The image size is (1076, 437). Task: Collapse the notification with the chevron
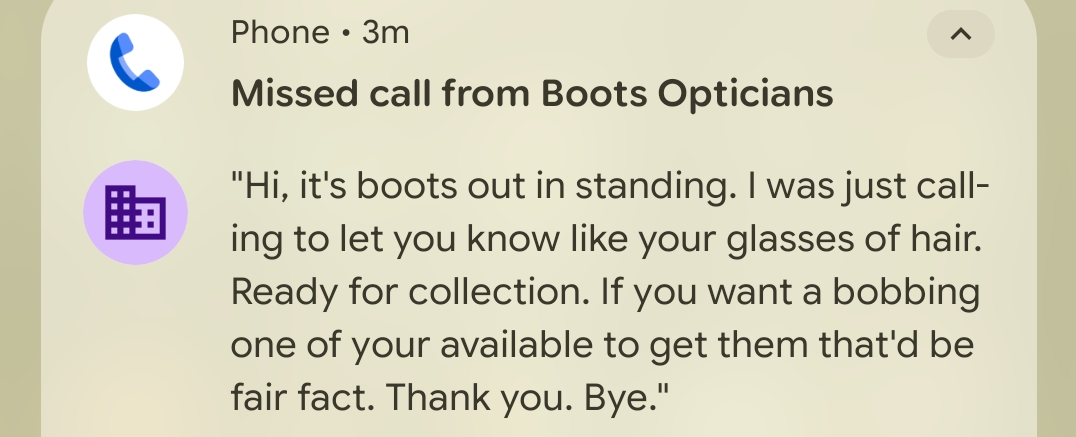click(960, 35)
